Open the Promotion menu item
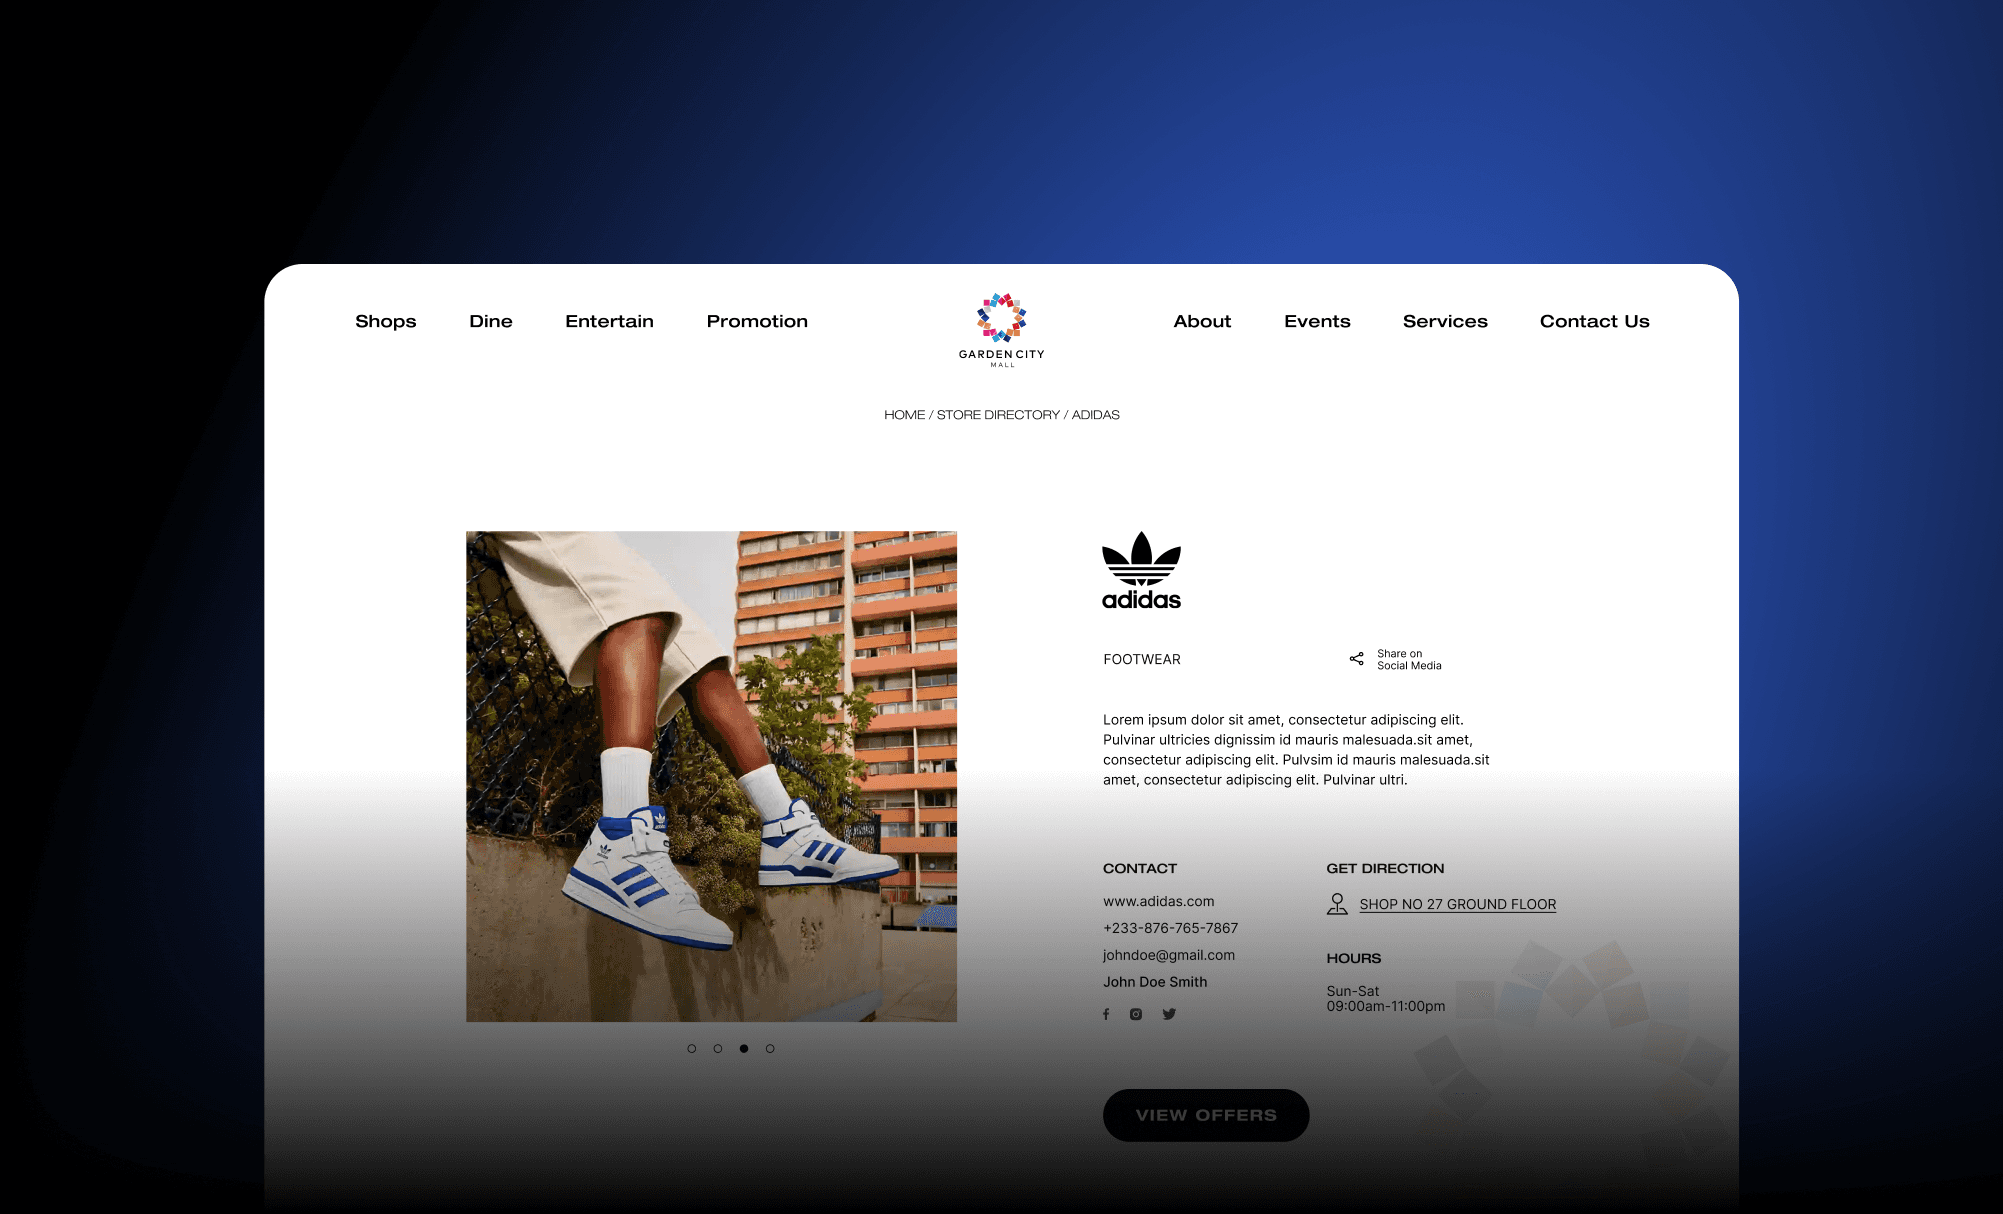 (757, 321)
